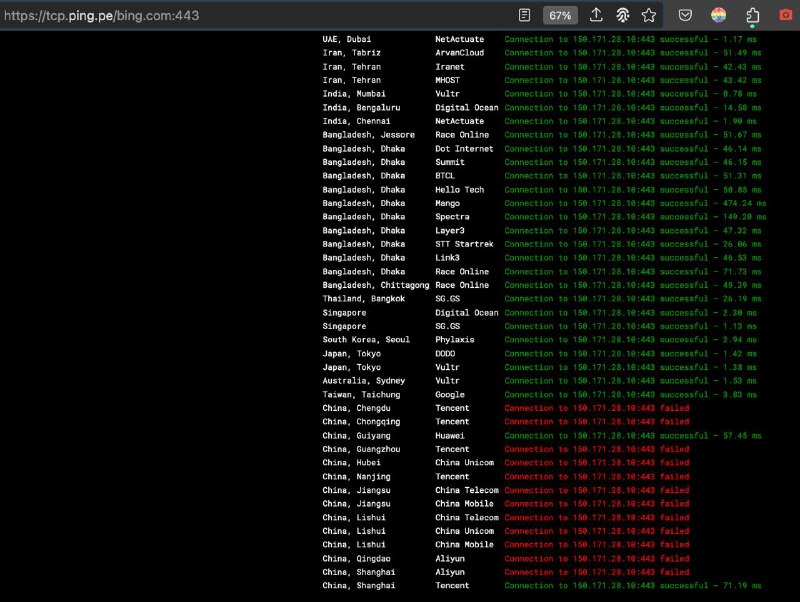This screenshot has height=602, width=800.
Task: Click the Bangladesh, Chittagong location text
Action: point(370,285)
